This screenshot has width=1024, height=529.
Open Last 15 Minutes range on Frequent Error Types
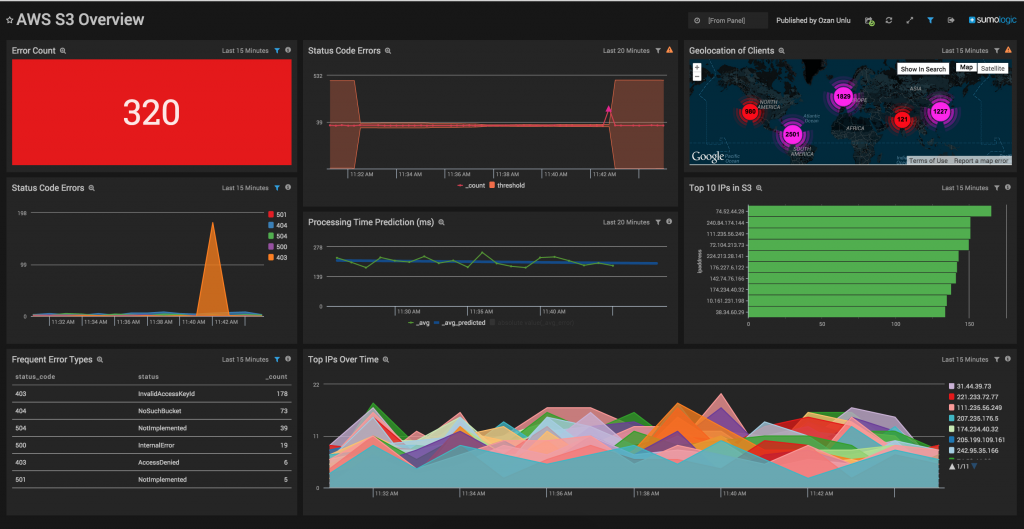(245, 359)
